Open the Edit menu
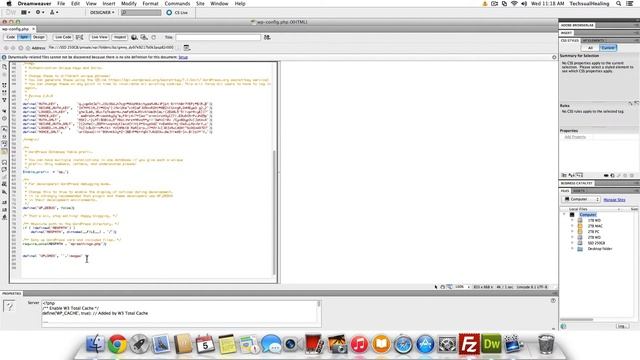 76,3
